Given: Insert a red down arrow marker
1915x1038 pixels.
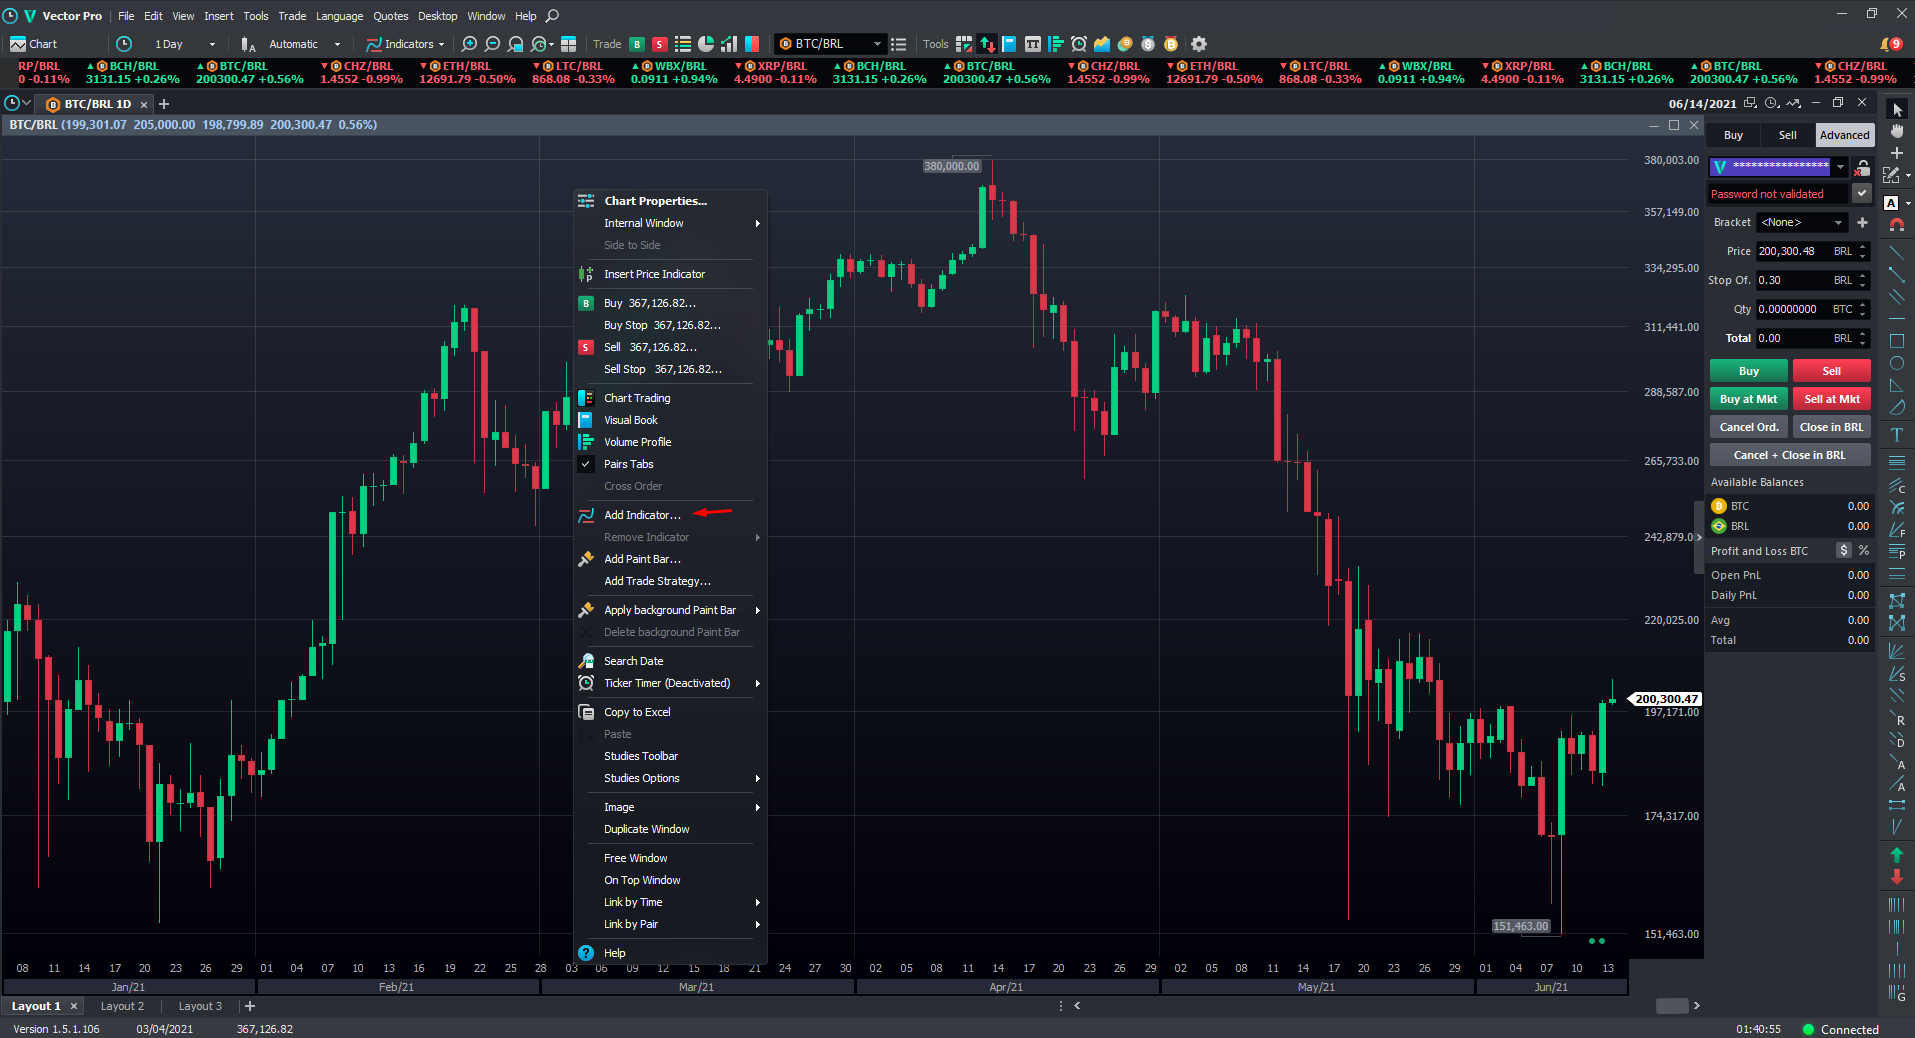Looking at the screenshot, I should click(x=1897, y=877).
